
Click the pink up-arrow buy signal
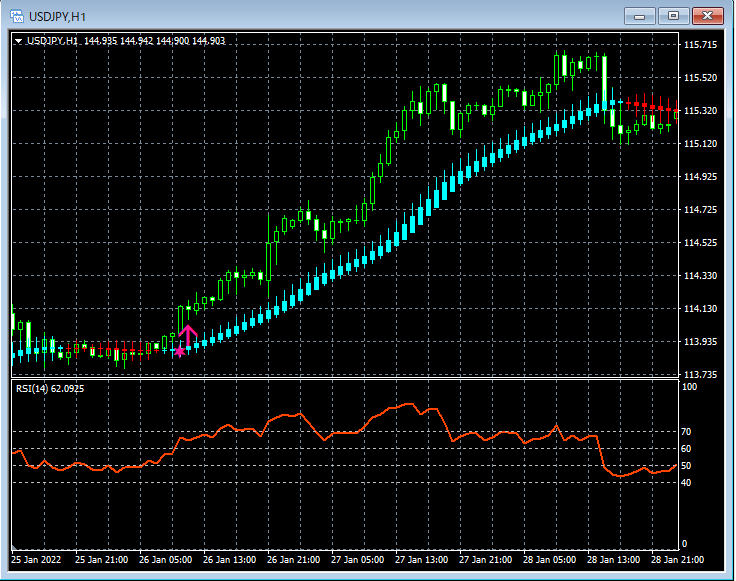pos(188,335)
